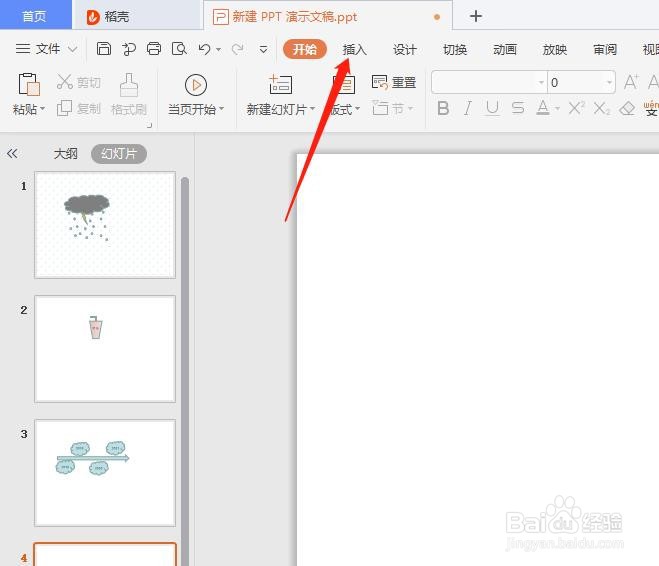
Task: Click the clear formatting eraser icon
Action: coord(627,108)
